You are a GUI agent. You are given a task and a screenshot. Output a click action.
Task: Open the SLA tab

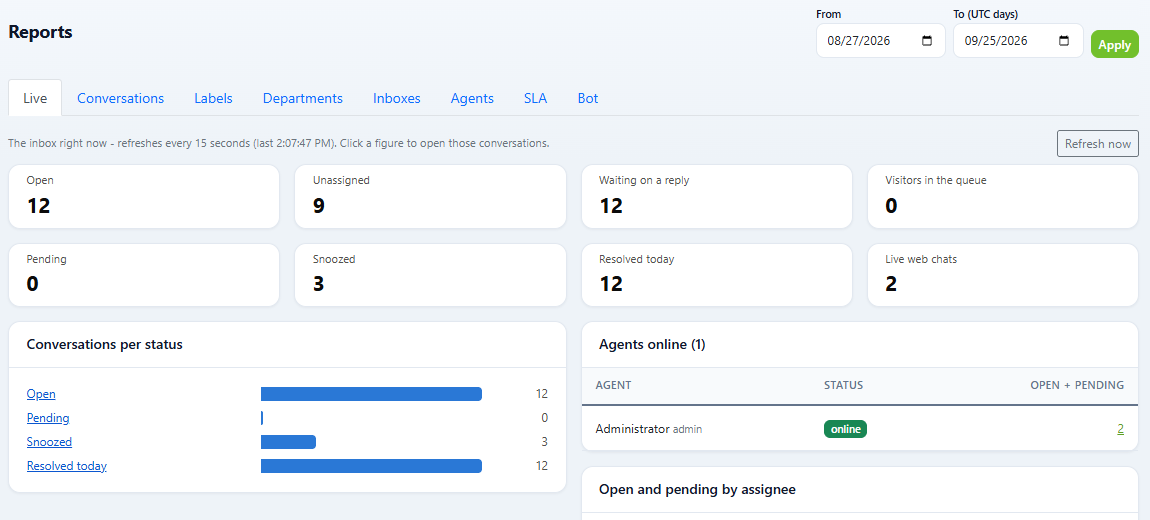(535, 98)
